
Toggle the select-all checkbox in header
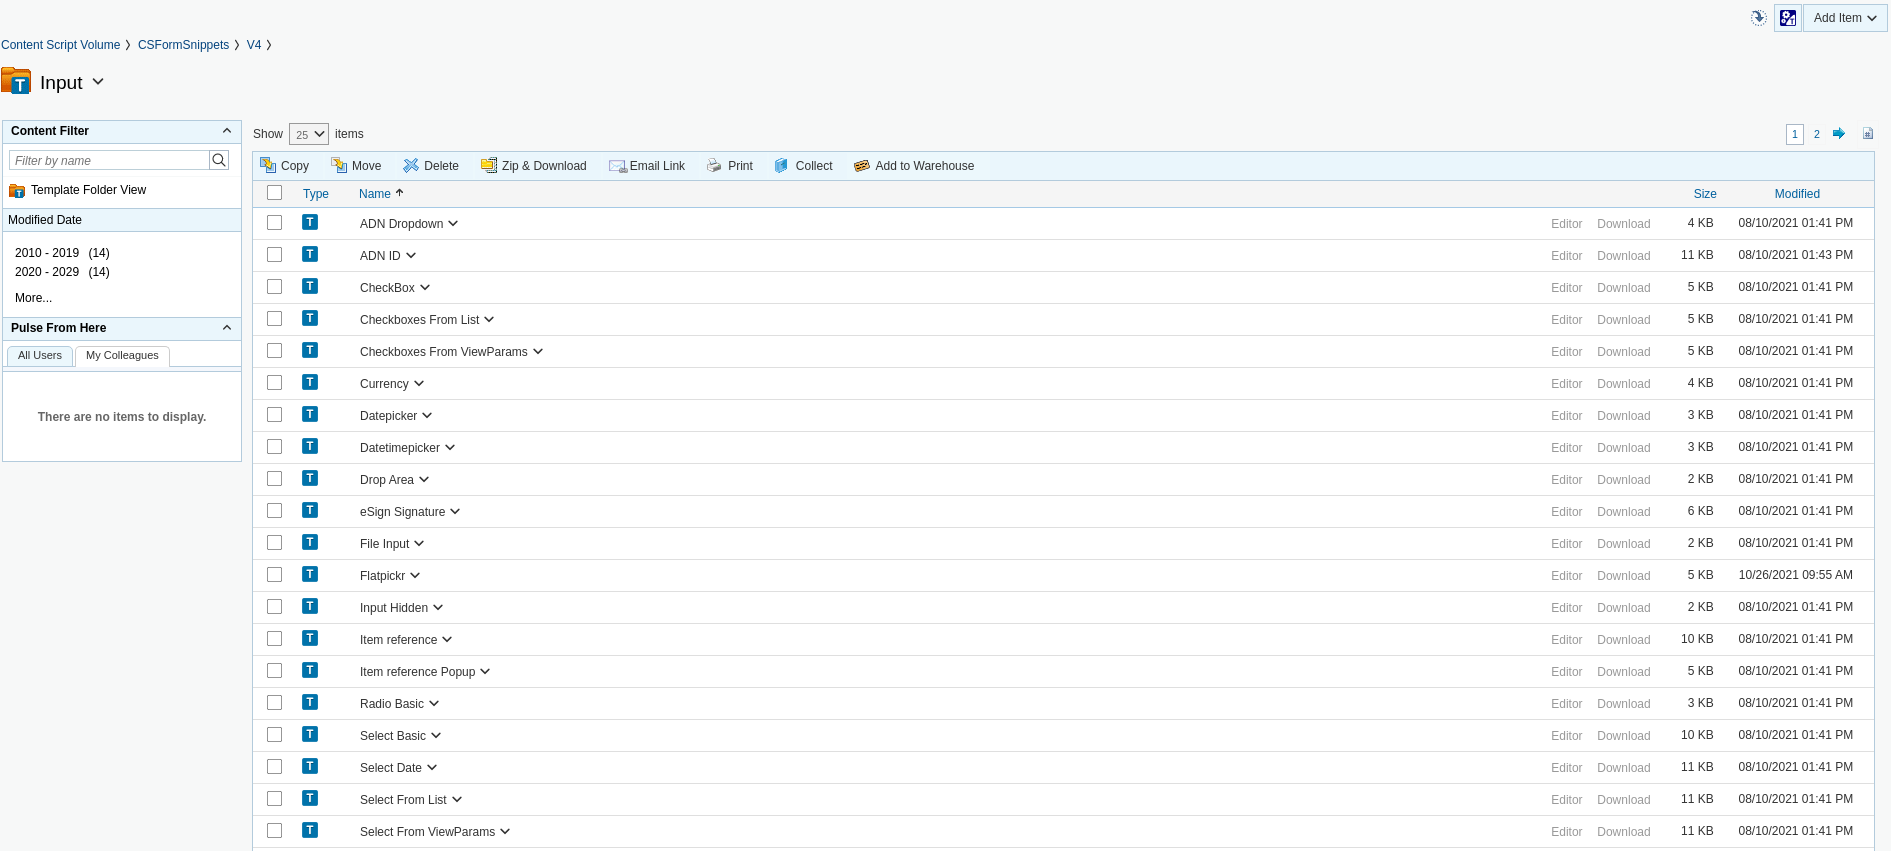tap(275, 193)
